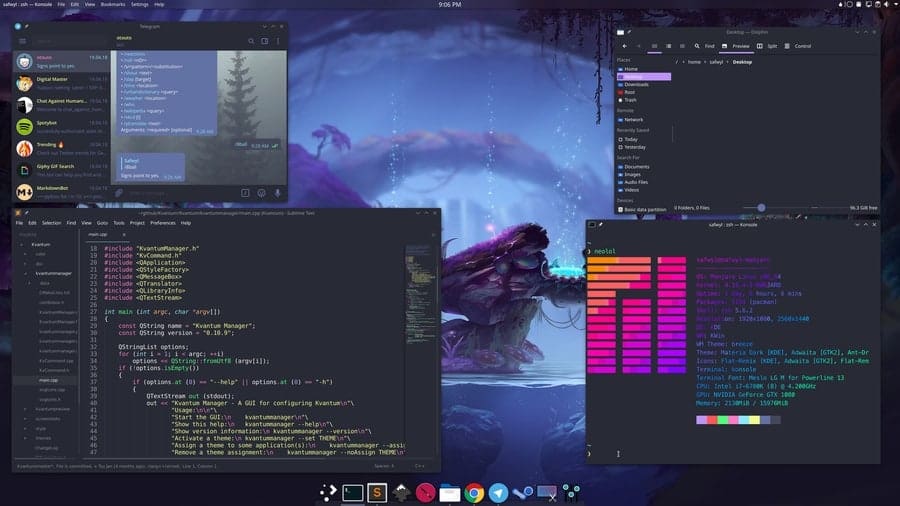Viewport: 900px width, 506px height.
Task: Open the emoji picker in Telegram
Action: 261,193
